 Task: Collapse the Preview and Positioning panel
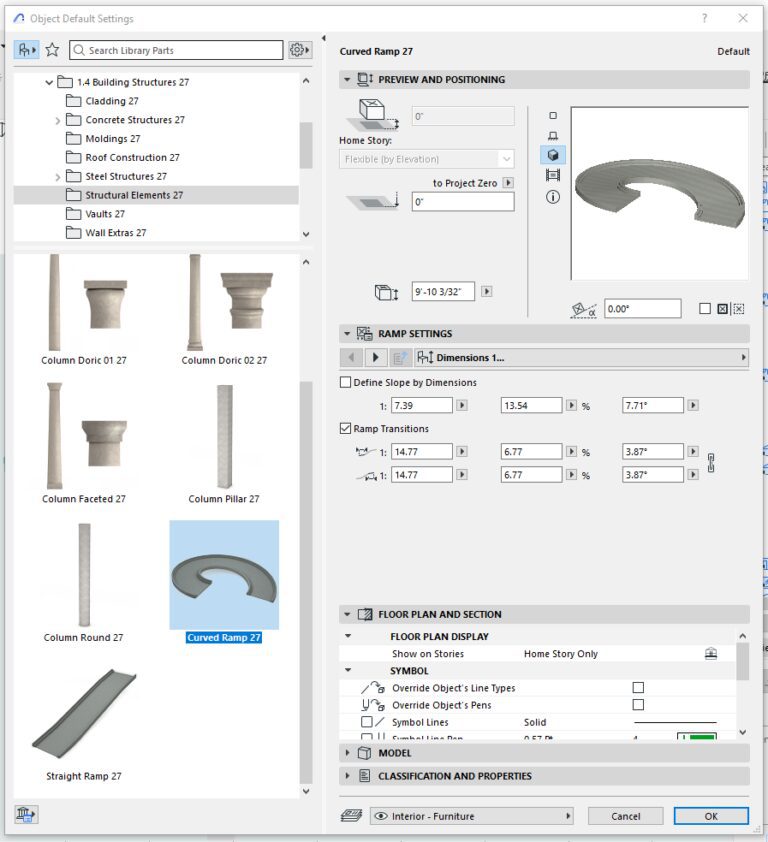pyautogui.click(x=347, y=79)
